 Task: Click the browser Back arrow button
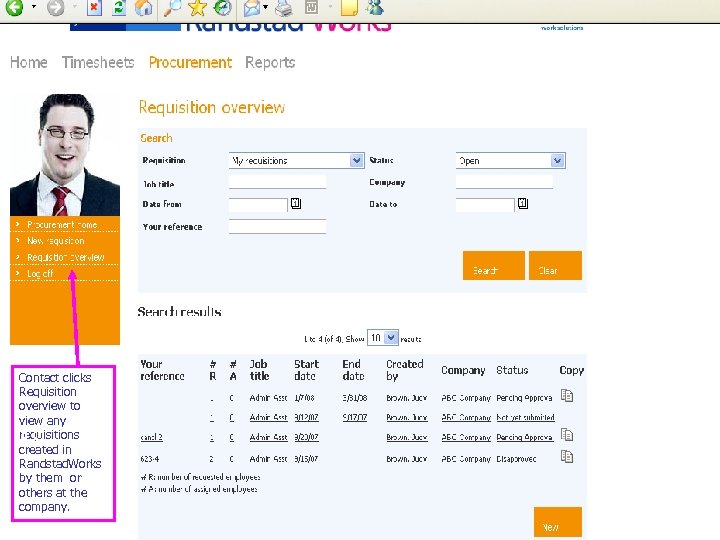point(14,7)
